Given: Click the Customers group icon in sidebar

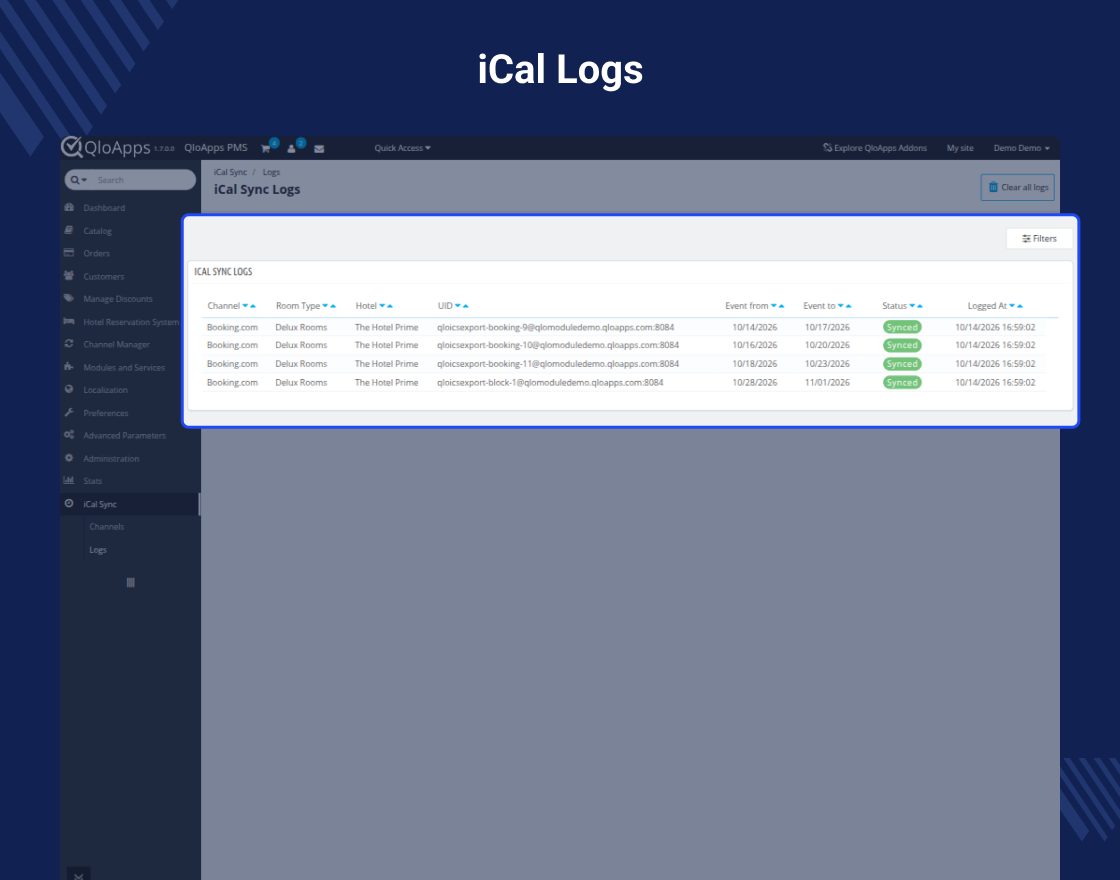Looking at the screenshot, I should 69,276.
